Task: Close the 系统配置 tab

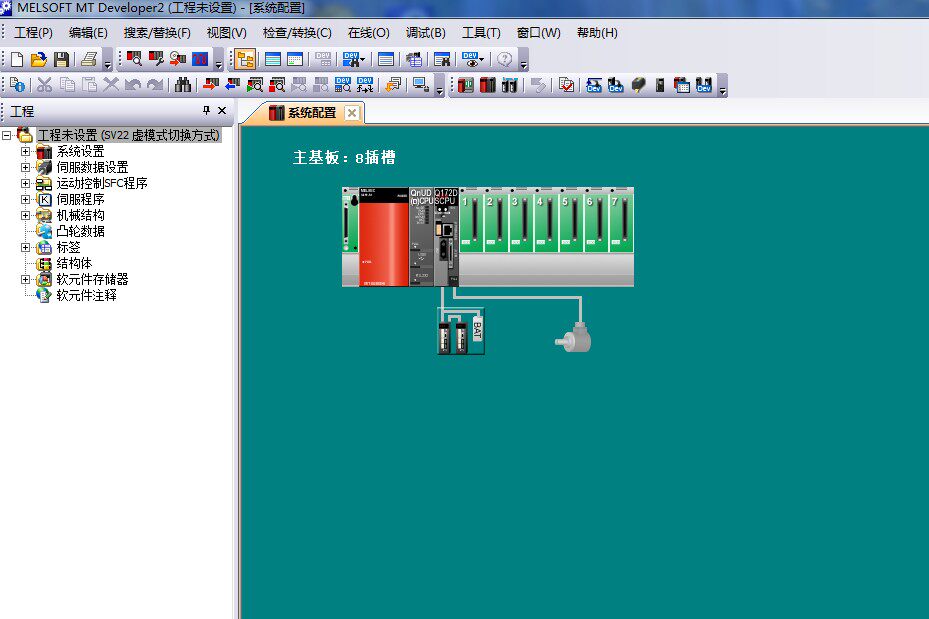Action: [x=352, y=113]
